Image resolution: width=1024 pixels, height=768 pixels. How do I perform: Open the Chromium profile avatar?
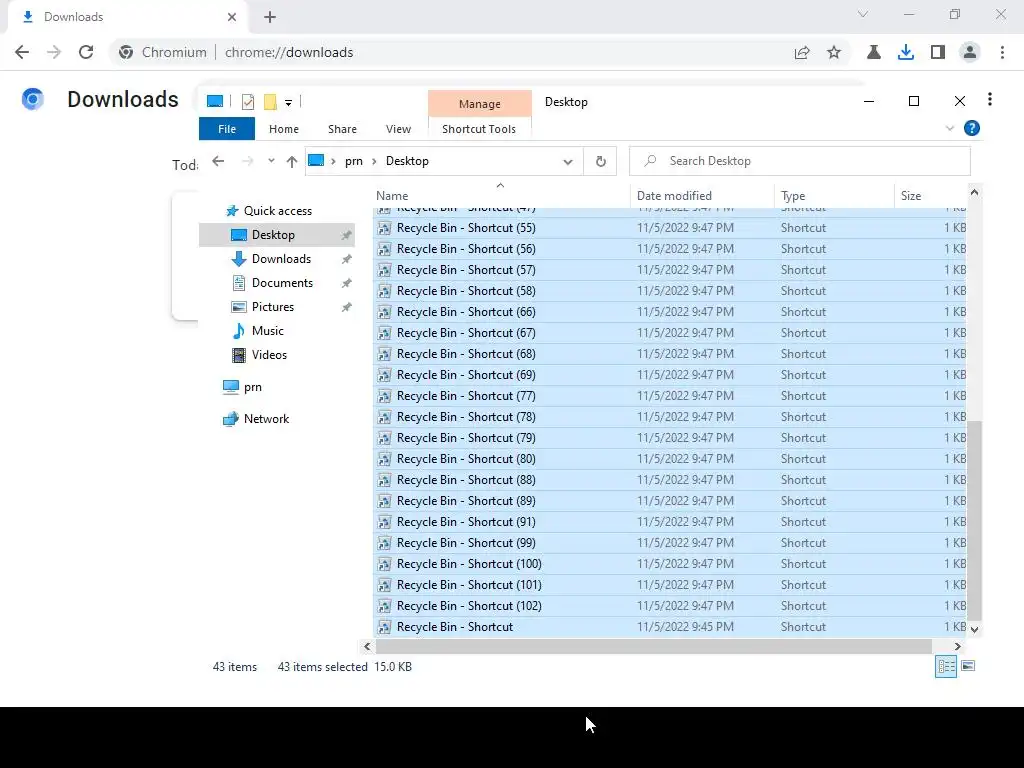pyautogui.click(x=970, y=52)
